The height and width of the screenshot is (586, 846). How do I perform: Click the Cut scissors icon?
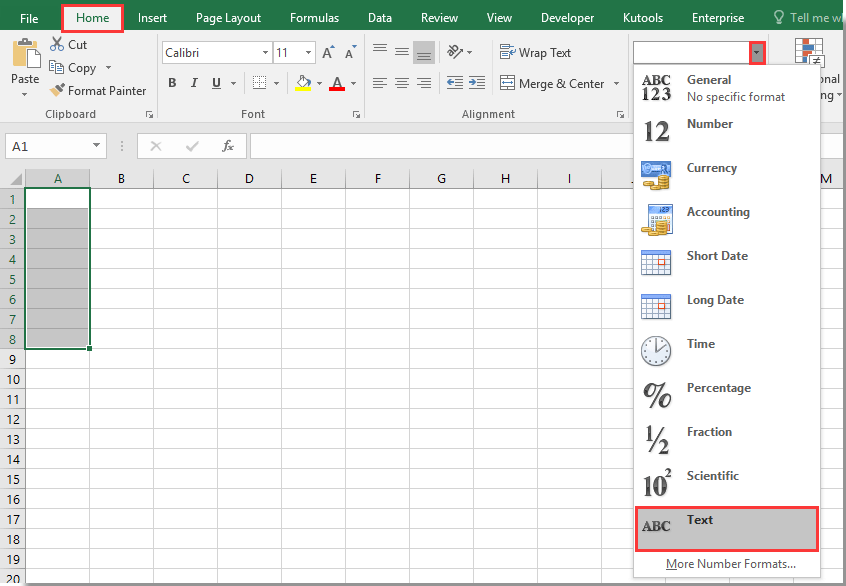(57, 45)
